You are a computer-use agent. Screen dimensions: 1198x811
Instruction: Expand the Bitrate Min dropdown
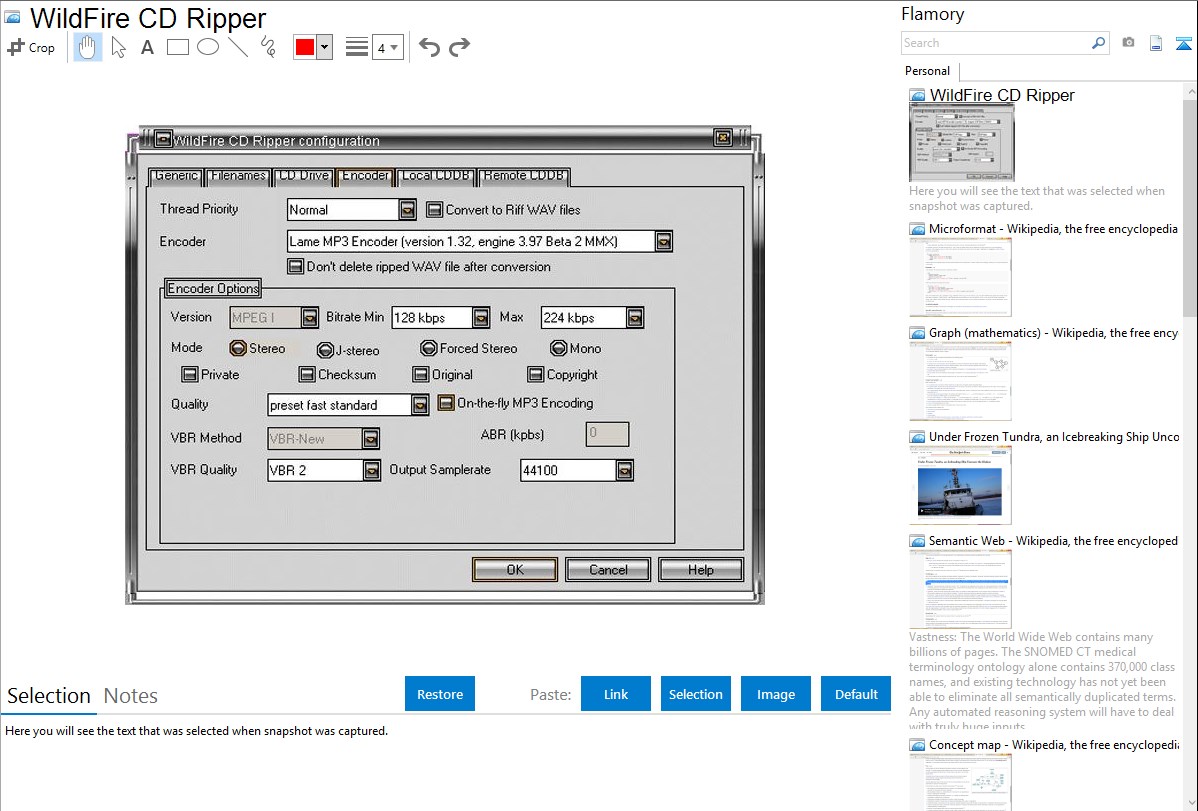481,317
